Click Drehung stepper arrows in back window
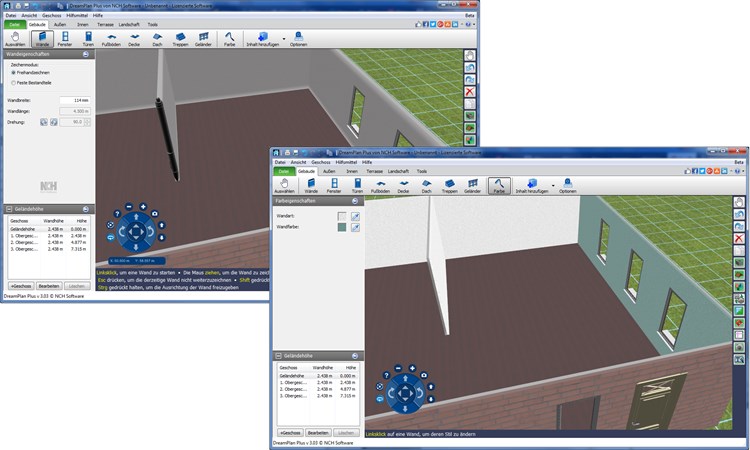The image size is (750, 450). coord(87,122)
